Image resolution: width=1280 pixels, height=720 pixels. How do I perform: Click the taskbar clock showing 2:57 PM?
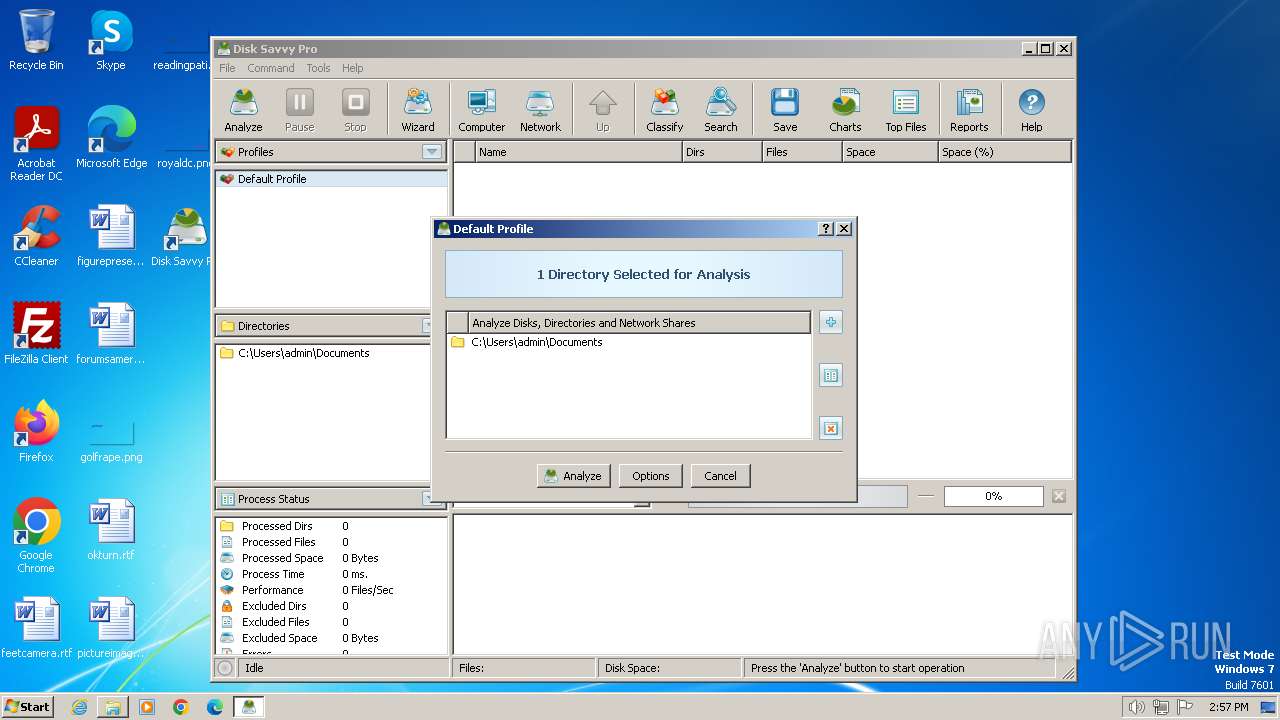1228,707
